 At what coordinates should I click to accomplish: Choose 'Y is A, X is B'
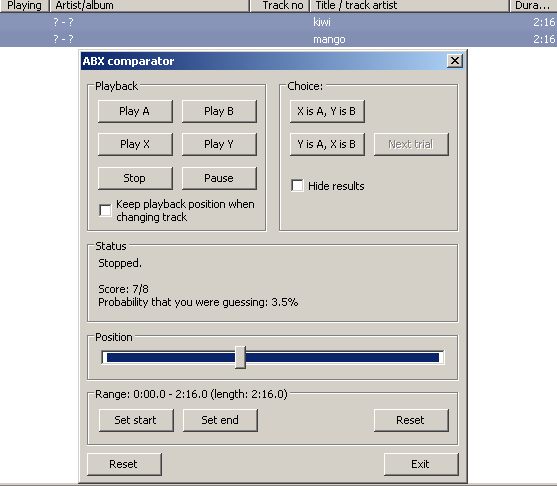pyautogui.click(x=327, y=144)
